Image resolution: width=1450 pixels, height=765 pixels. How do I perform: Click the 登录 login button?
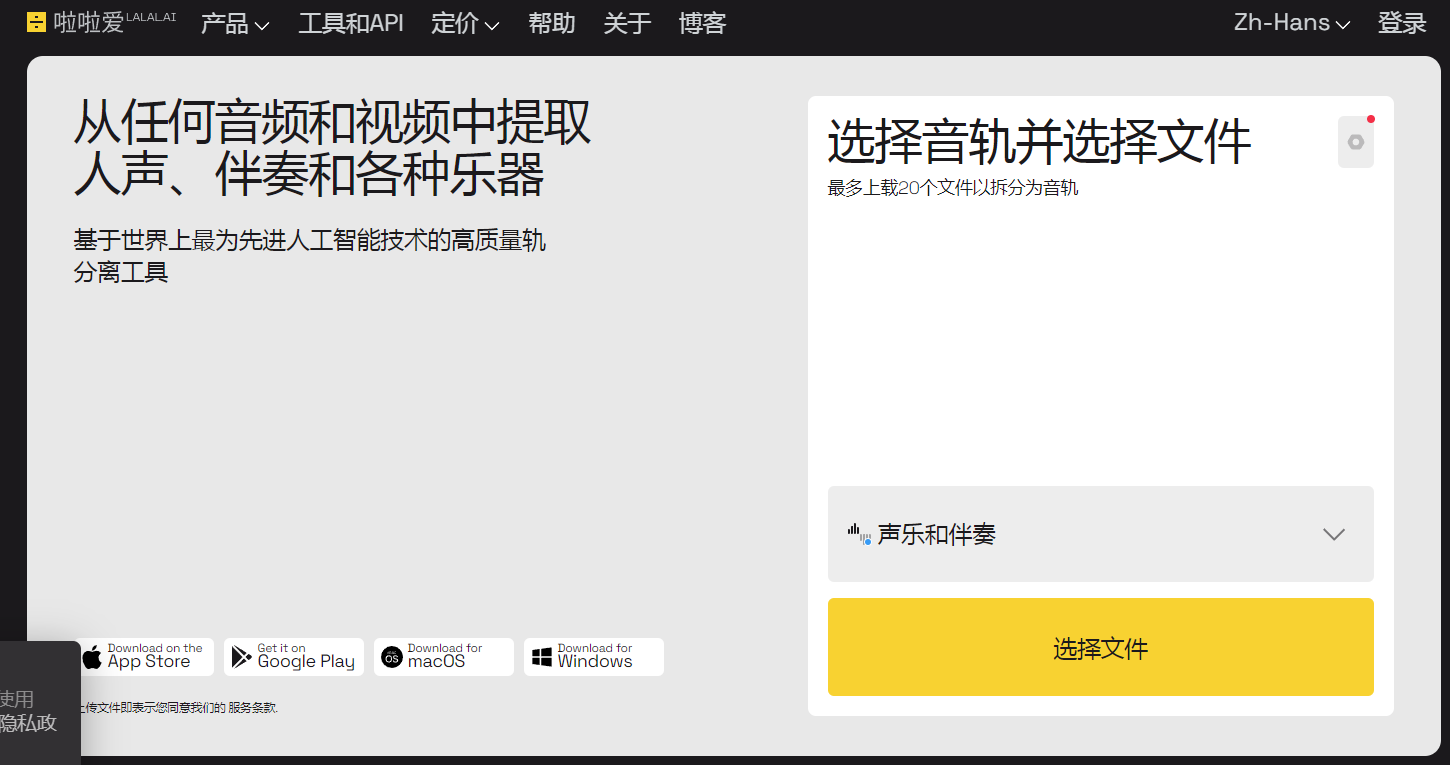[1402, 23]
